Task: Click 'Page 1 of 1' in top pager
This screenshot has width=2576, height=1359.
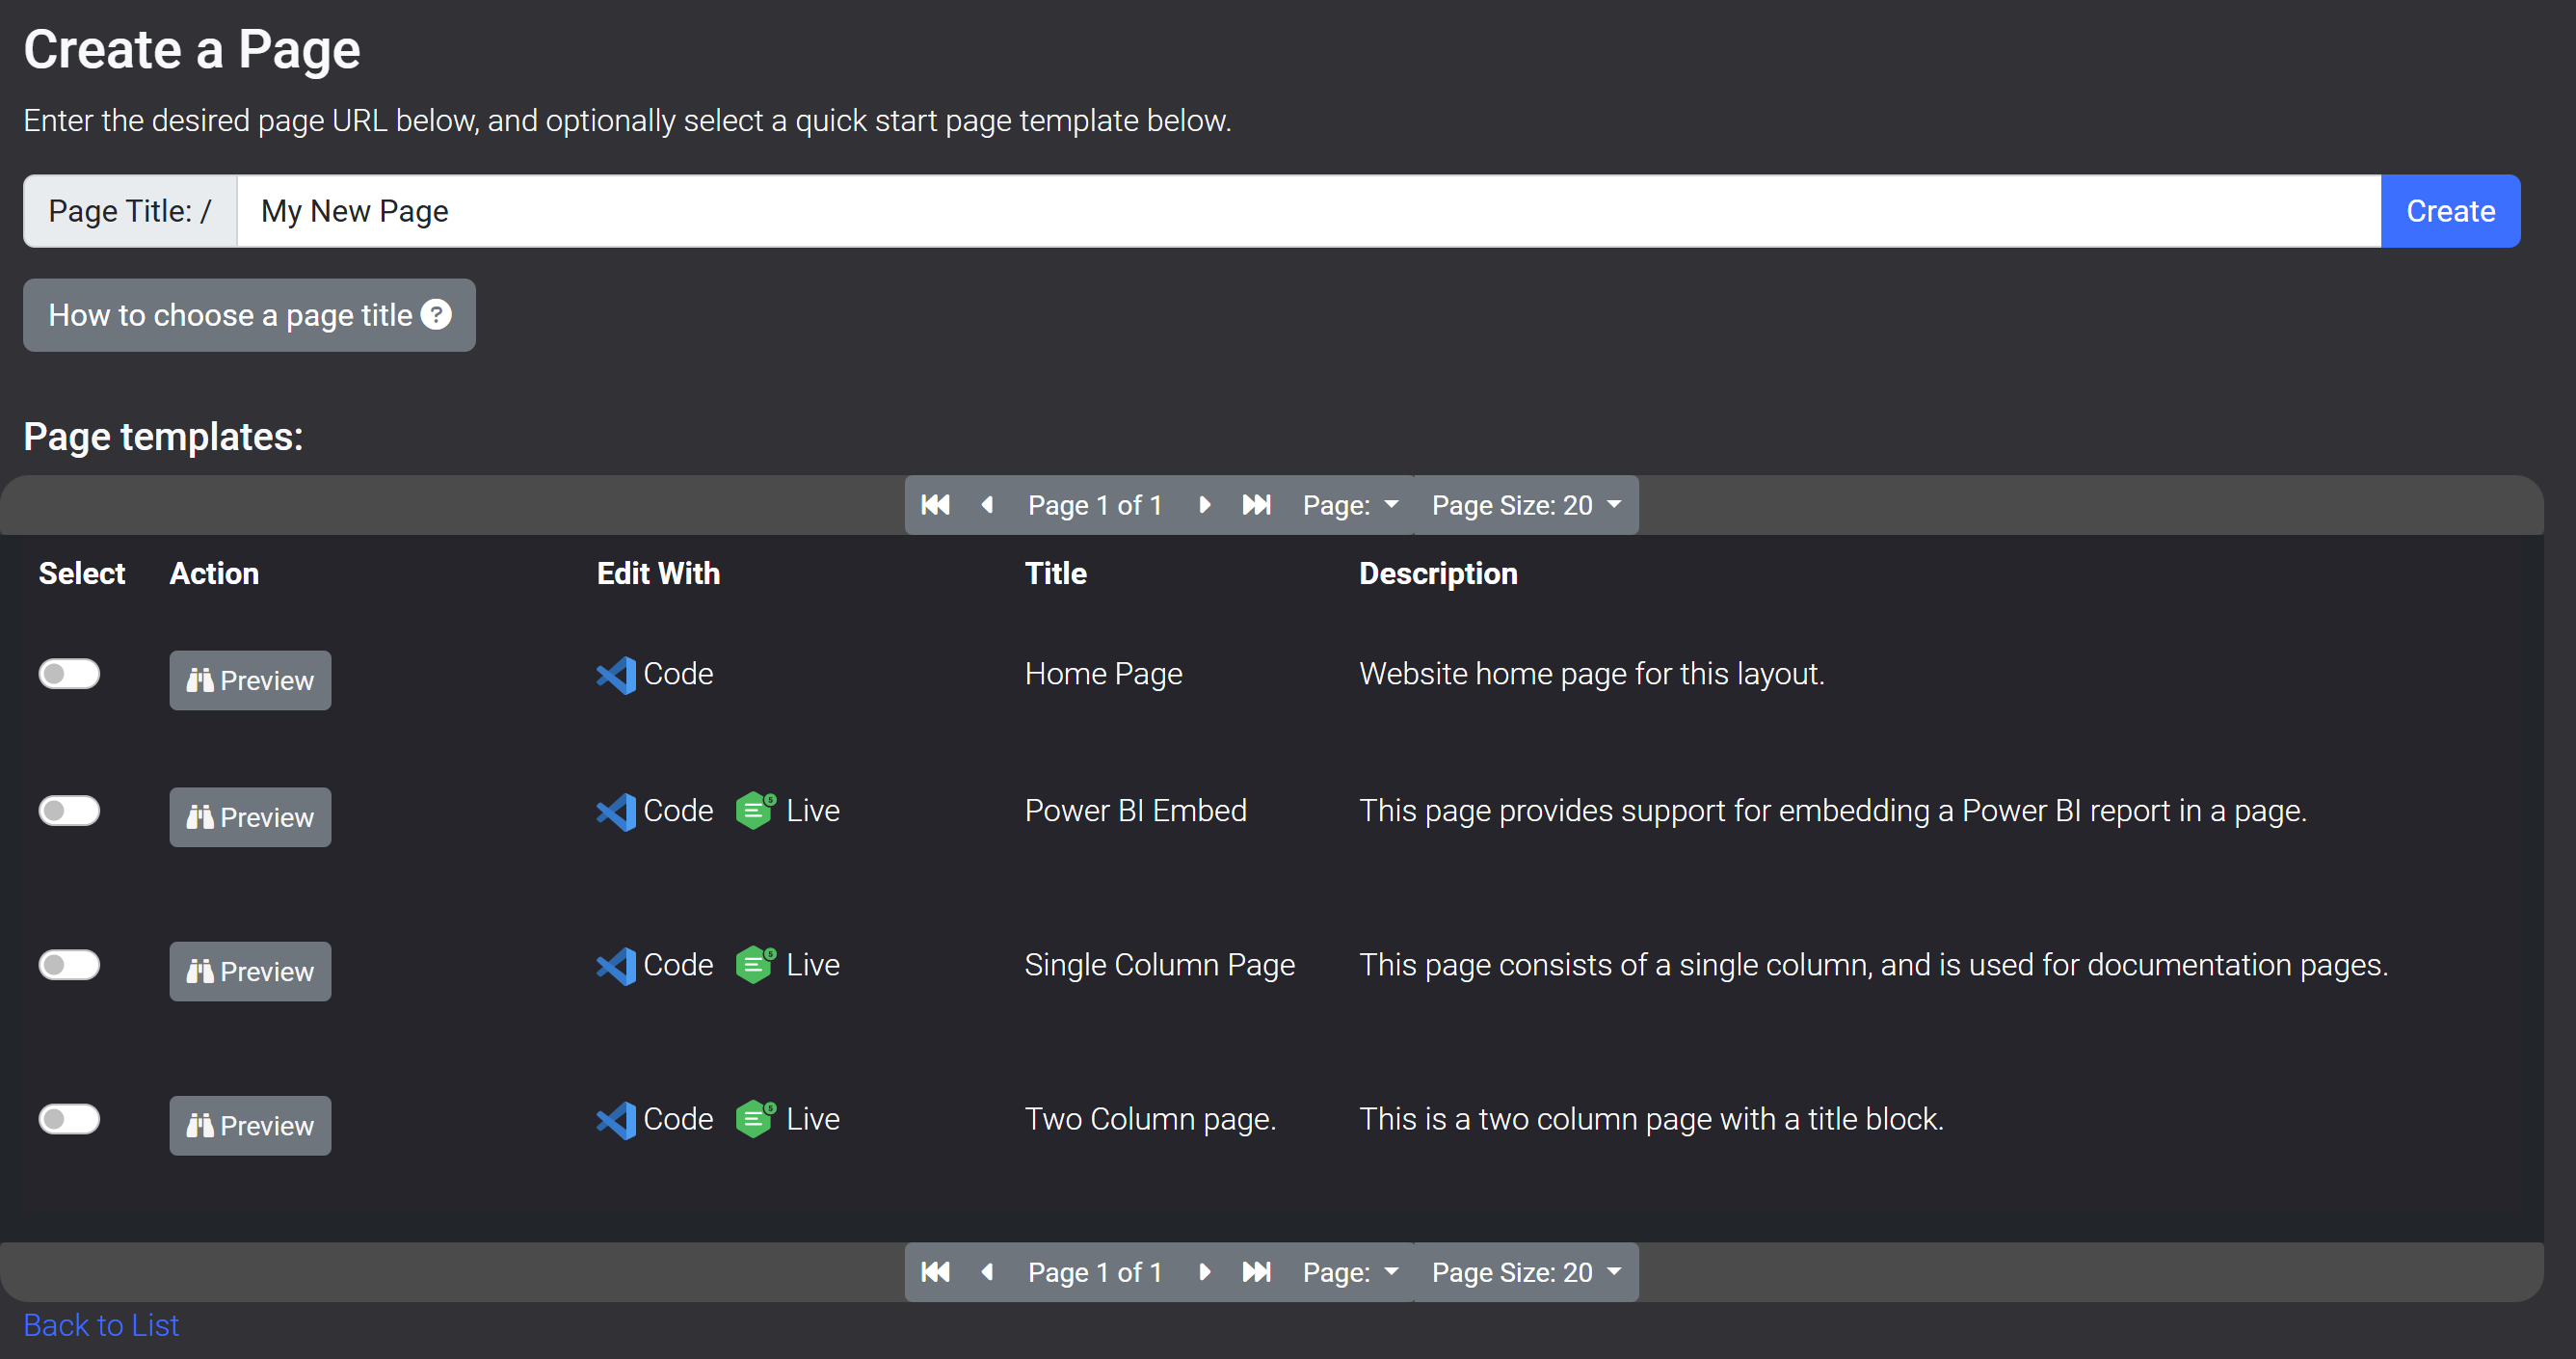Action: click(x=1095, y=505)
